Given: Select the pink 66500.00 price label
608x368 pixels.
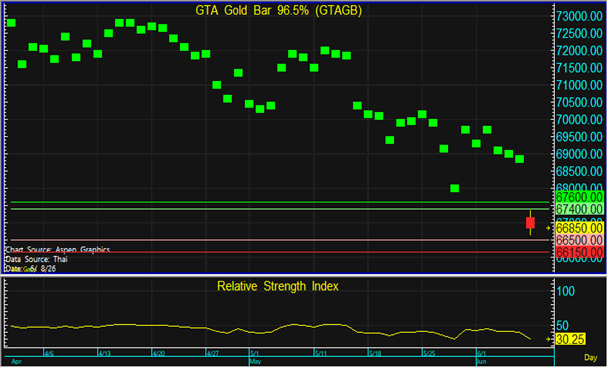Looking at the screenshot, I should pyautogui.click(x=579, y=240).
